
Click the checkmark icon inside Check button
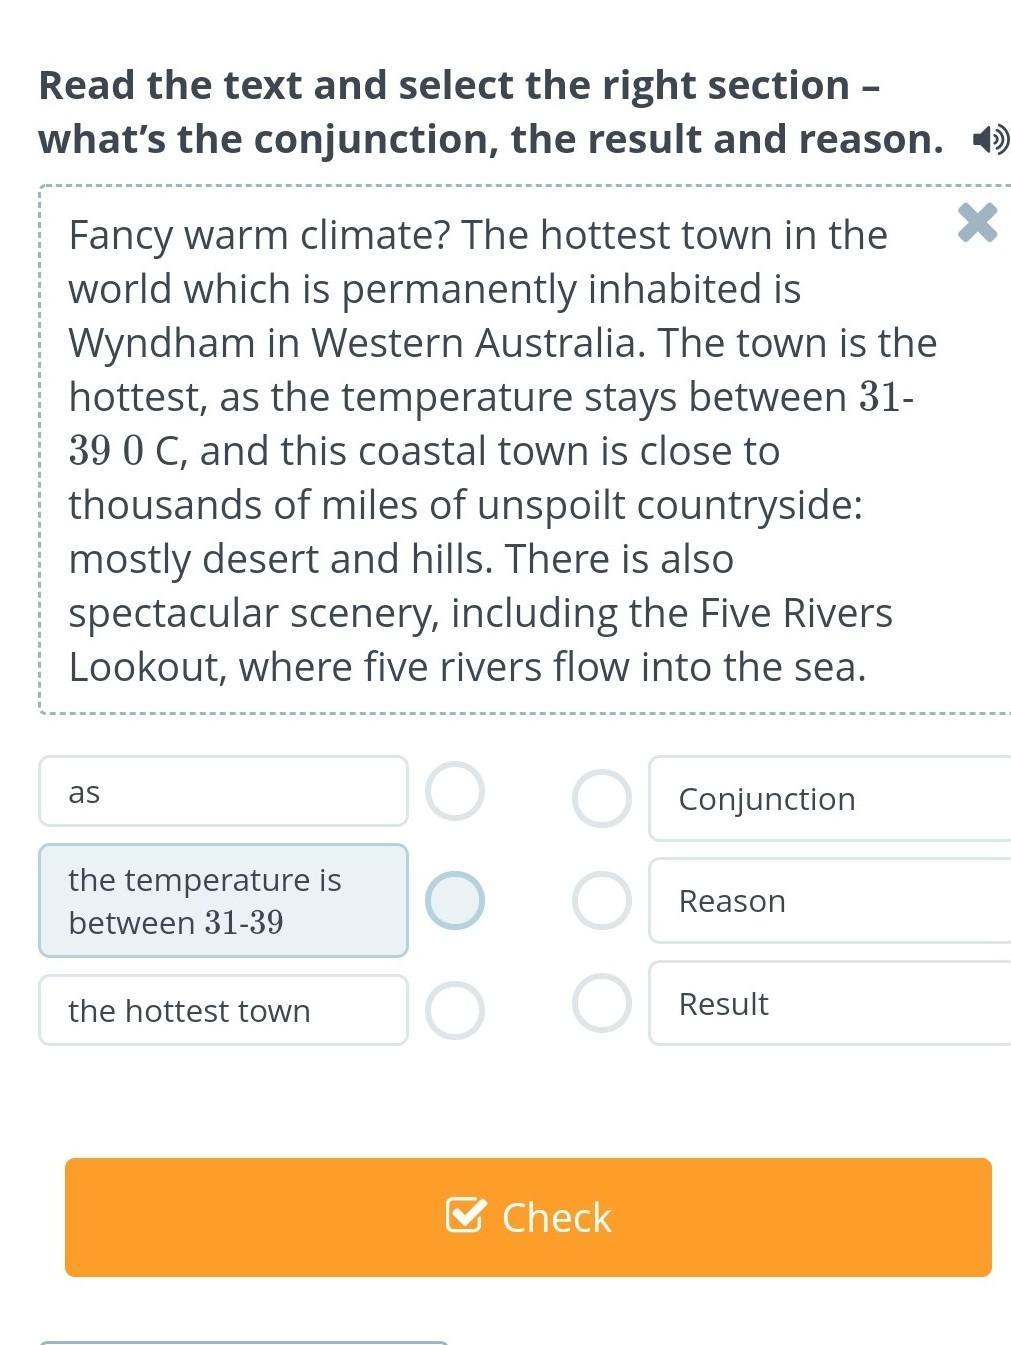click(466, 1215)
